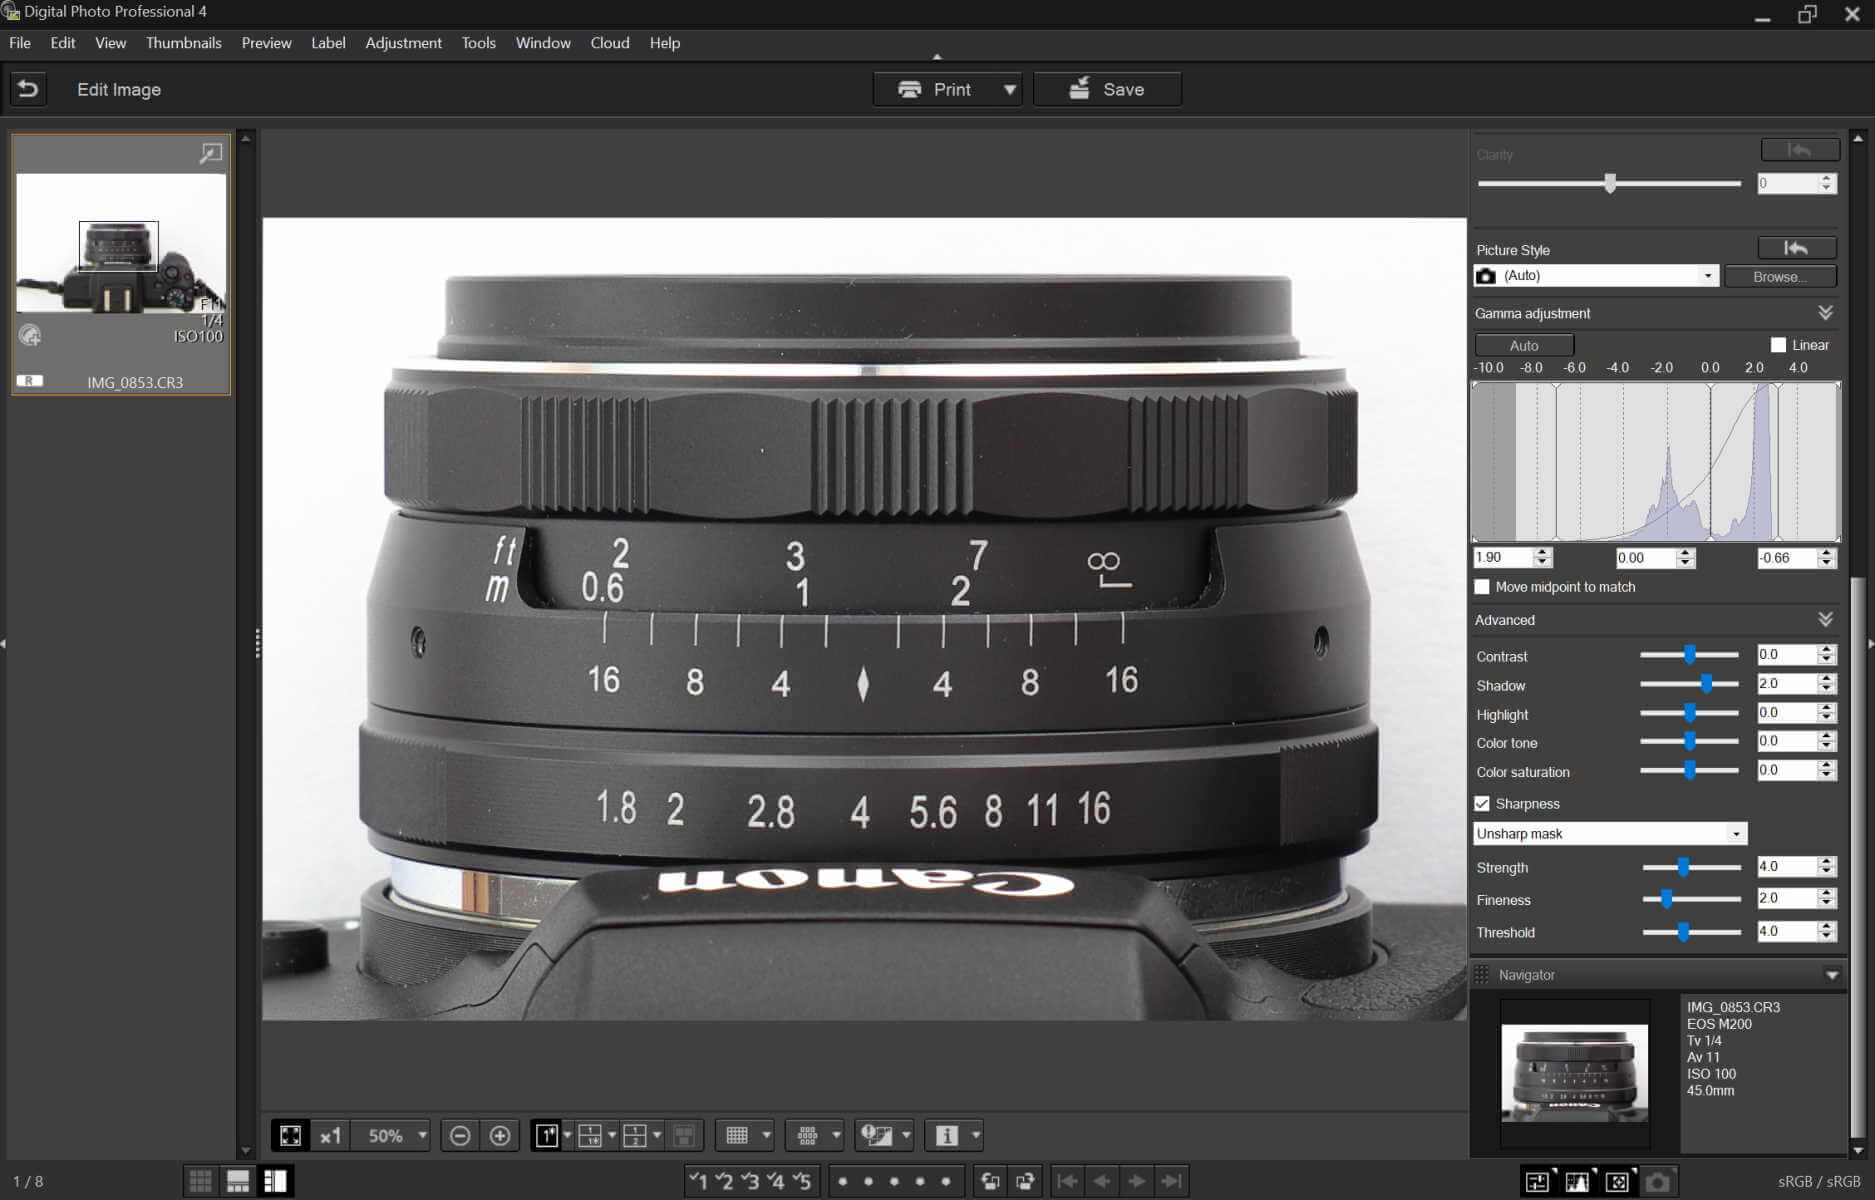Click the Save button
1875x1200 pixels.
(1107, 89)
